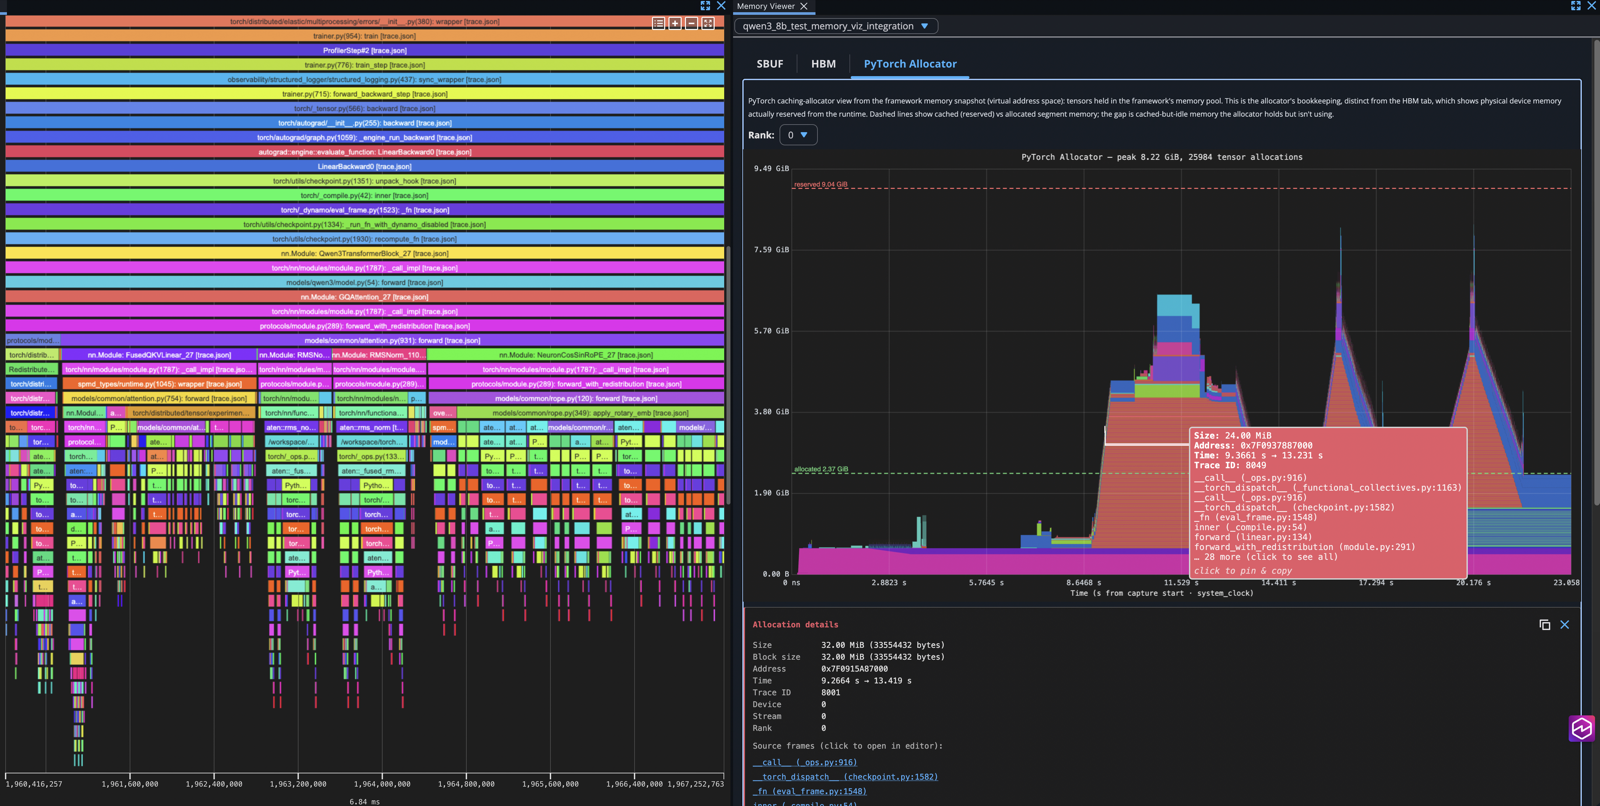Maximize the flame graph trace panel
1600x806 pixels.
705,6
